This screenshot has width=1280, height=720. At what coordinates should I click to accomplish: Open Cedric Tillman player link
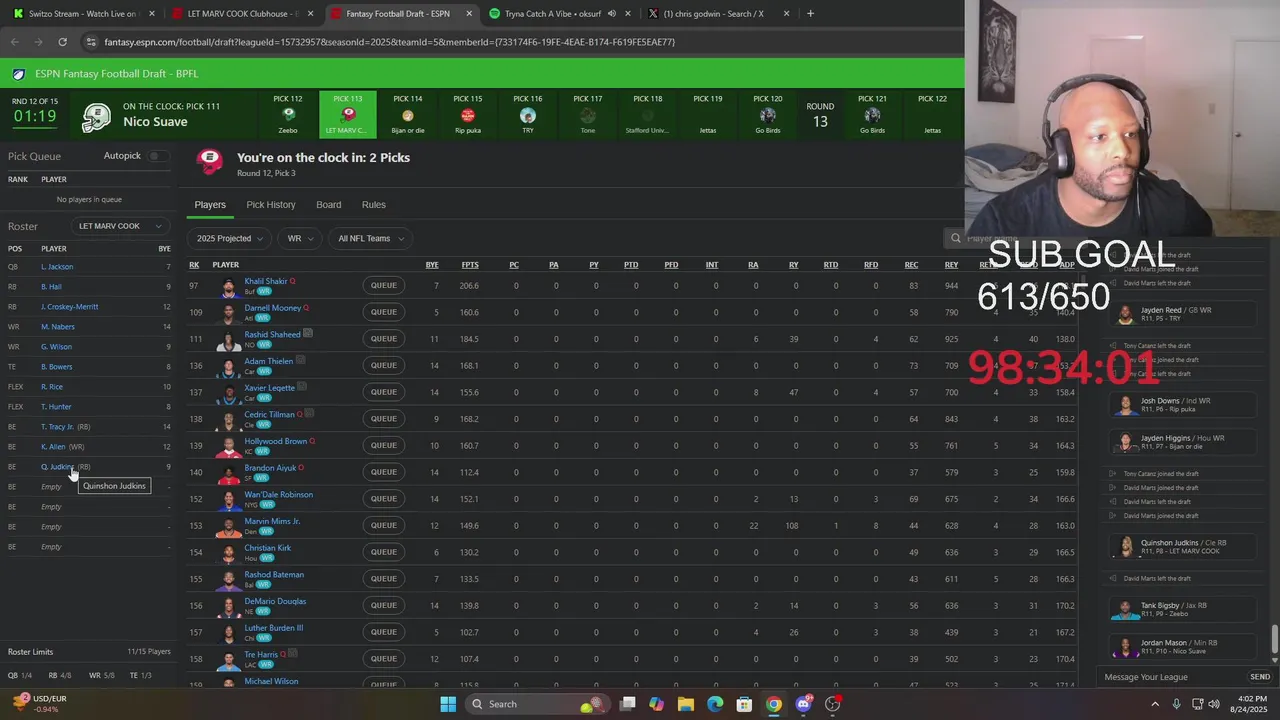coord(270,414)
